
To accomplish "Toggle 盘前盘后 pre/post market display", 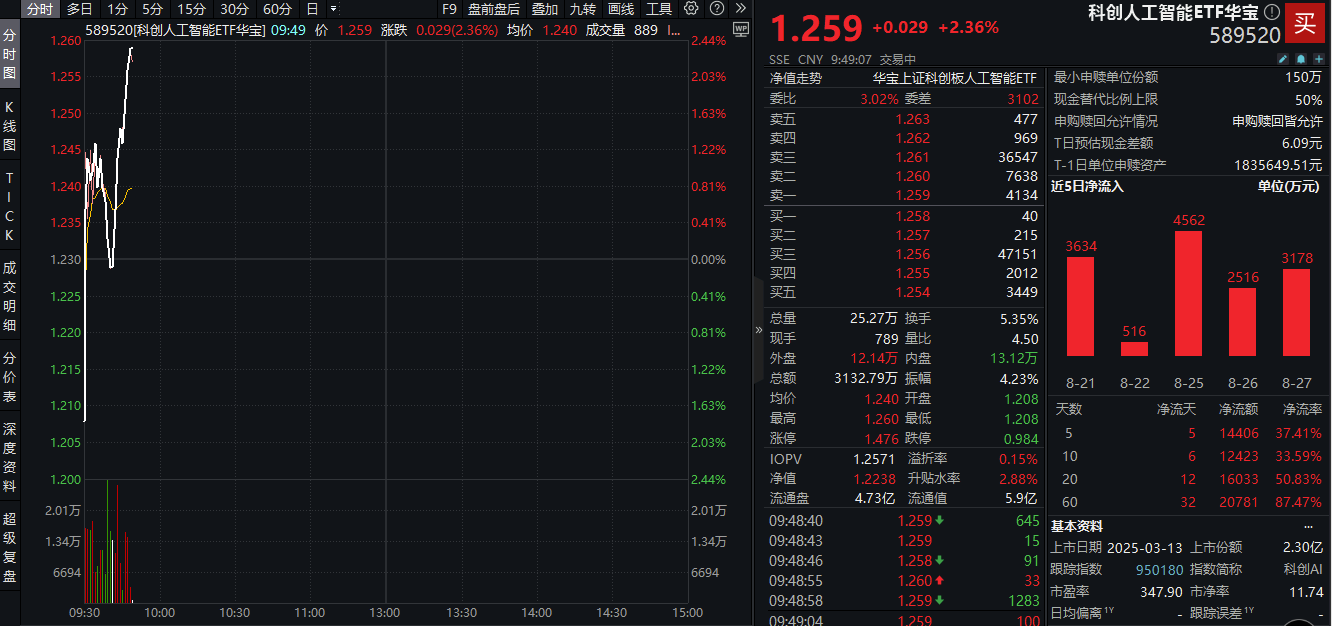I will click(x=494, y=9).
